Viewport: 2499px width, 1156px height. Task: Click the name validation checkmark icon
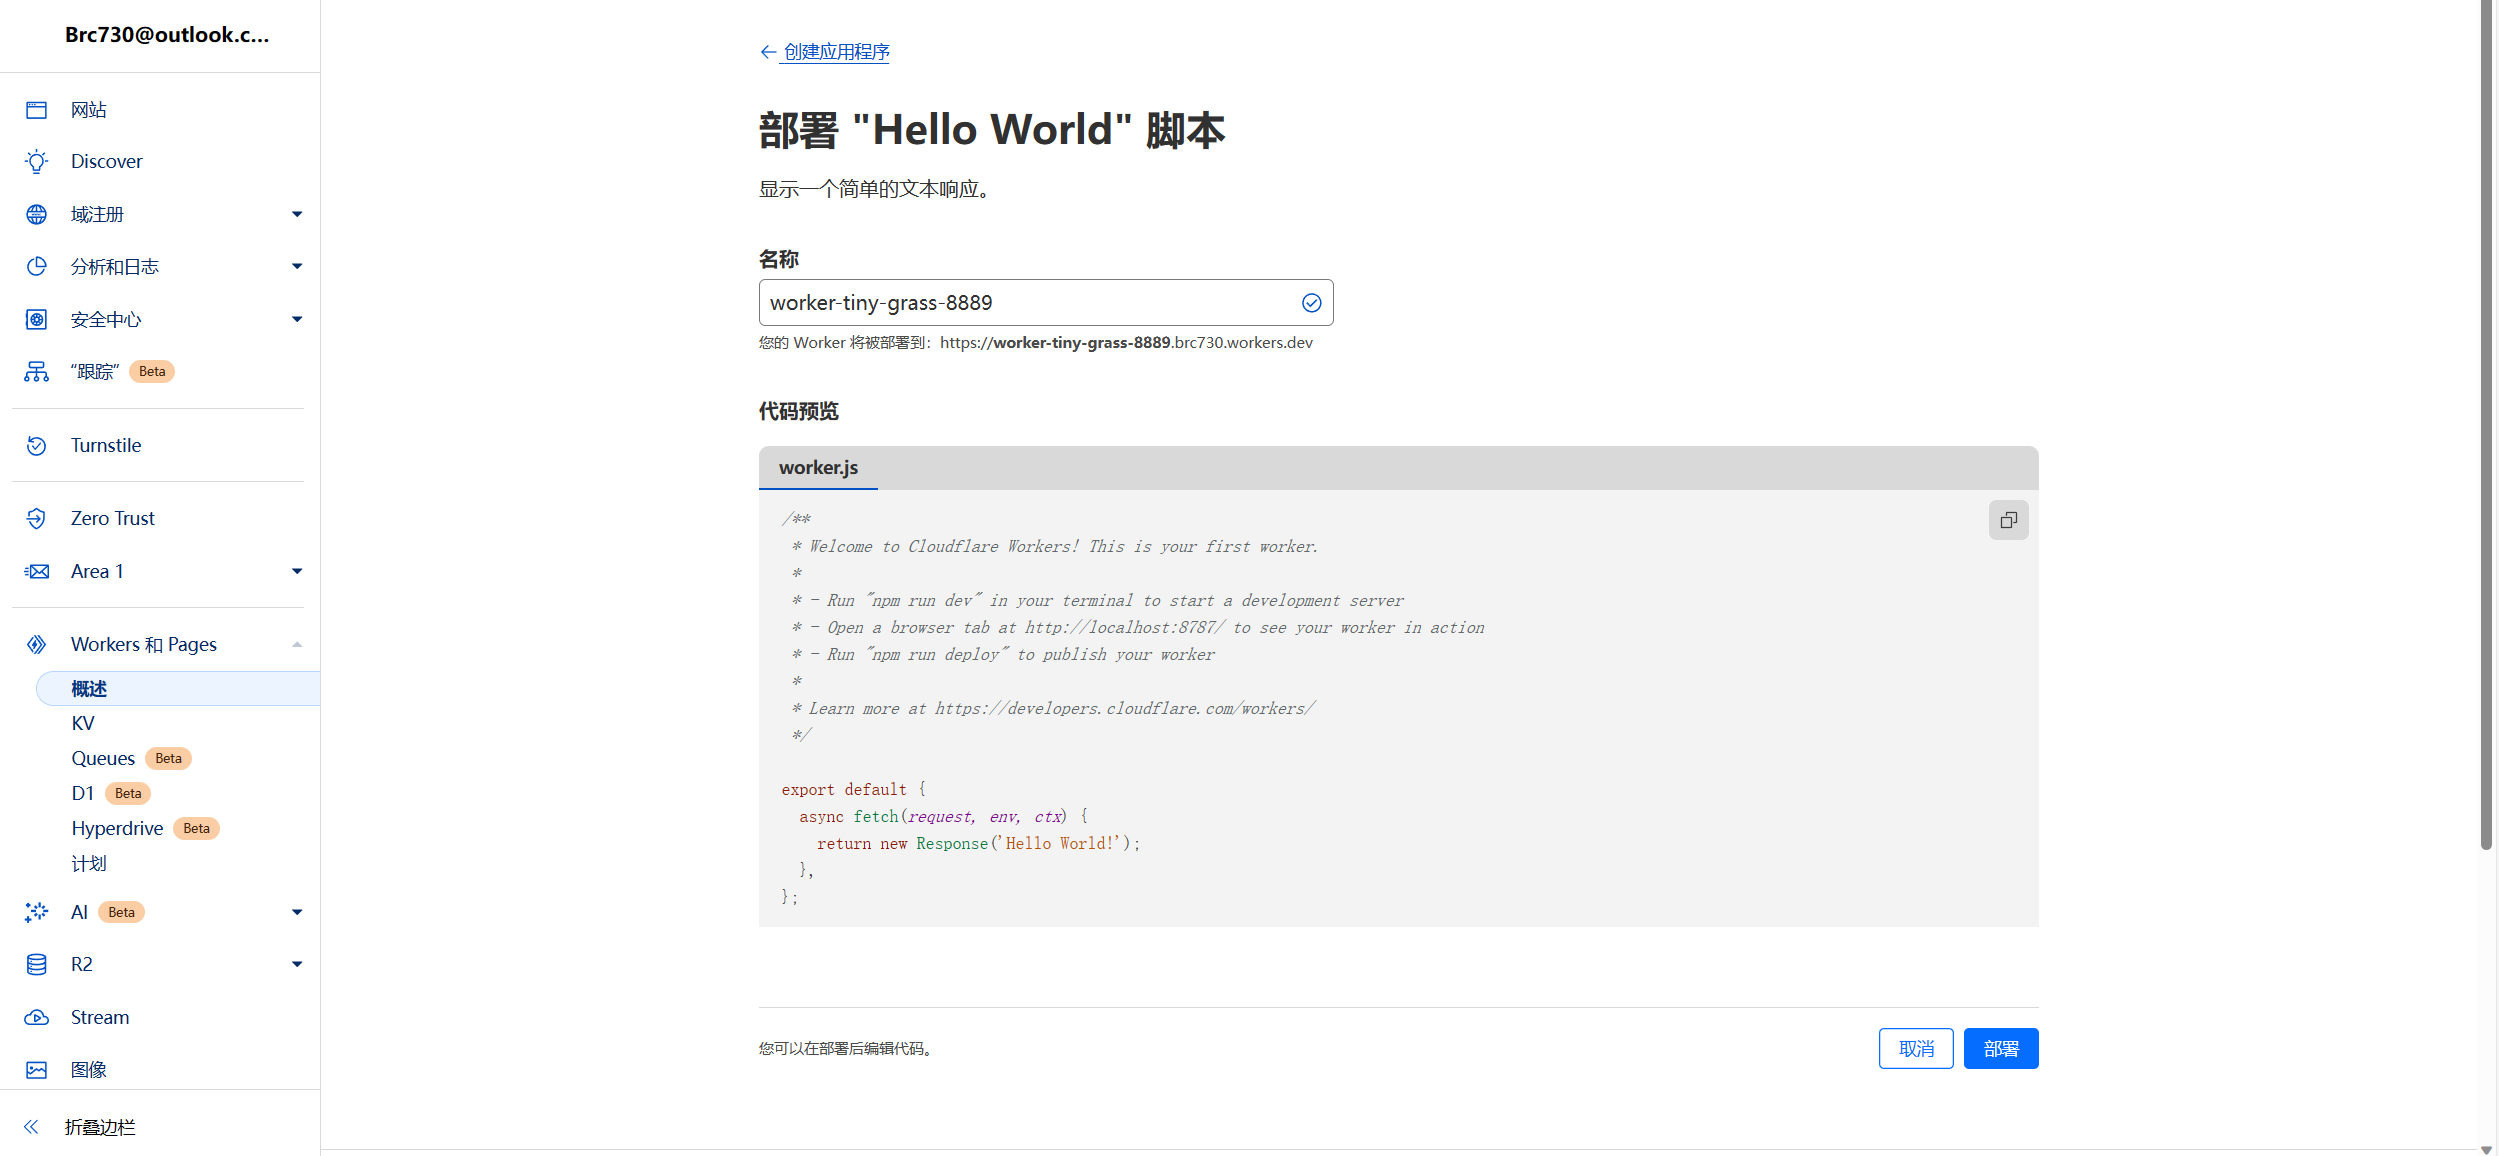coord(1312,303)
